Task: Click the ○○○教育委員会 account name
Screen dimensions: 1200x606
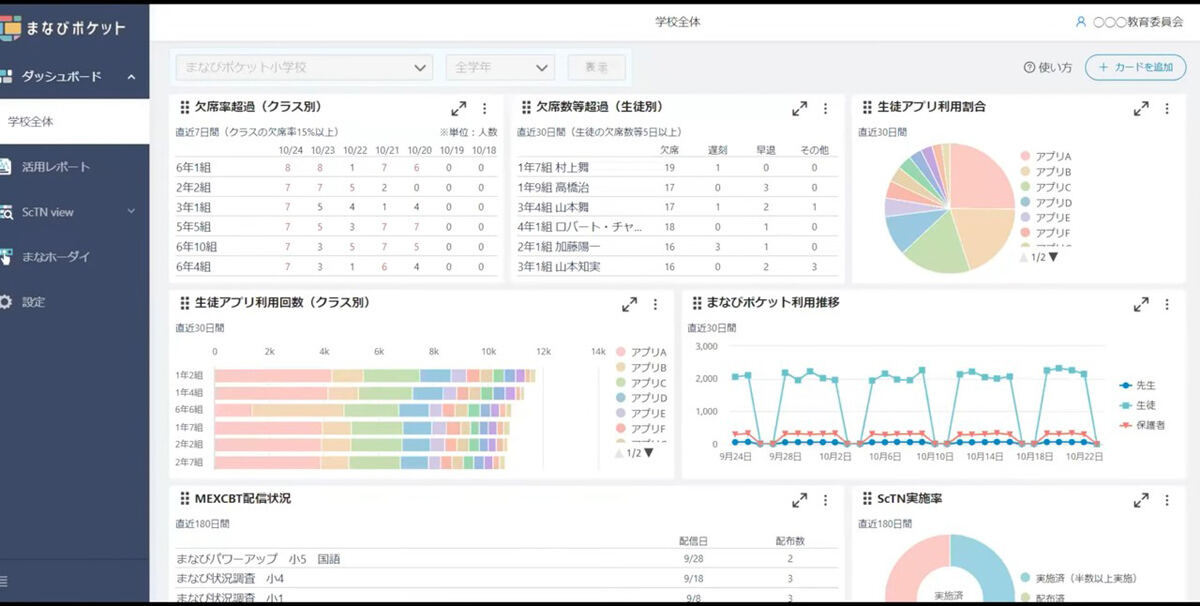Action: point(1138,21)
